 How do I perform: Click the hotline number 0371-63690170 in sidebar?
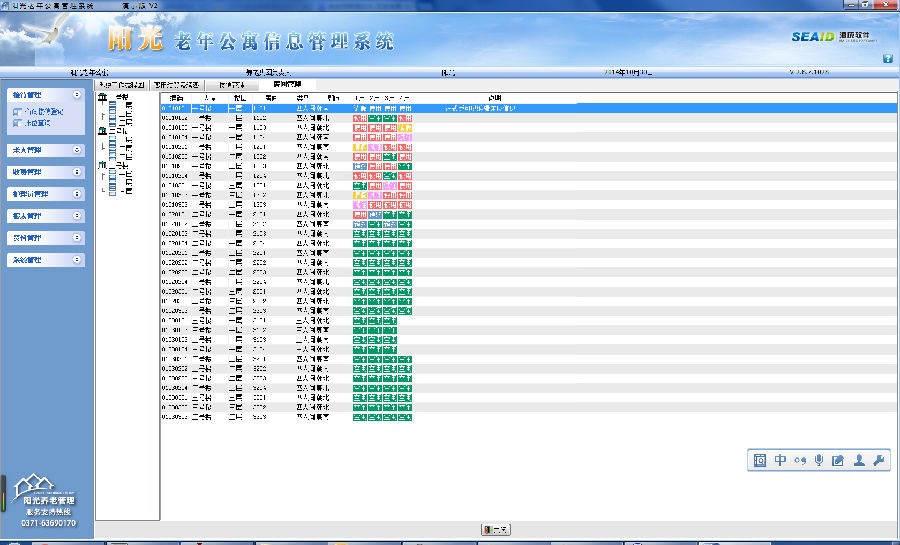pyautogui.click(x=48, y=523)
